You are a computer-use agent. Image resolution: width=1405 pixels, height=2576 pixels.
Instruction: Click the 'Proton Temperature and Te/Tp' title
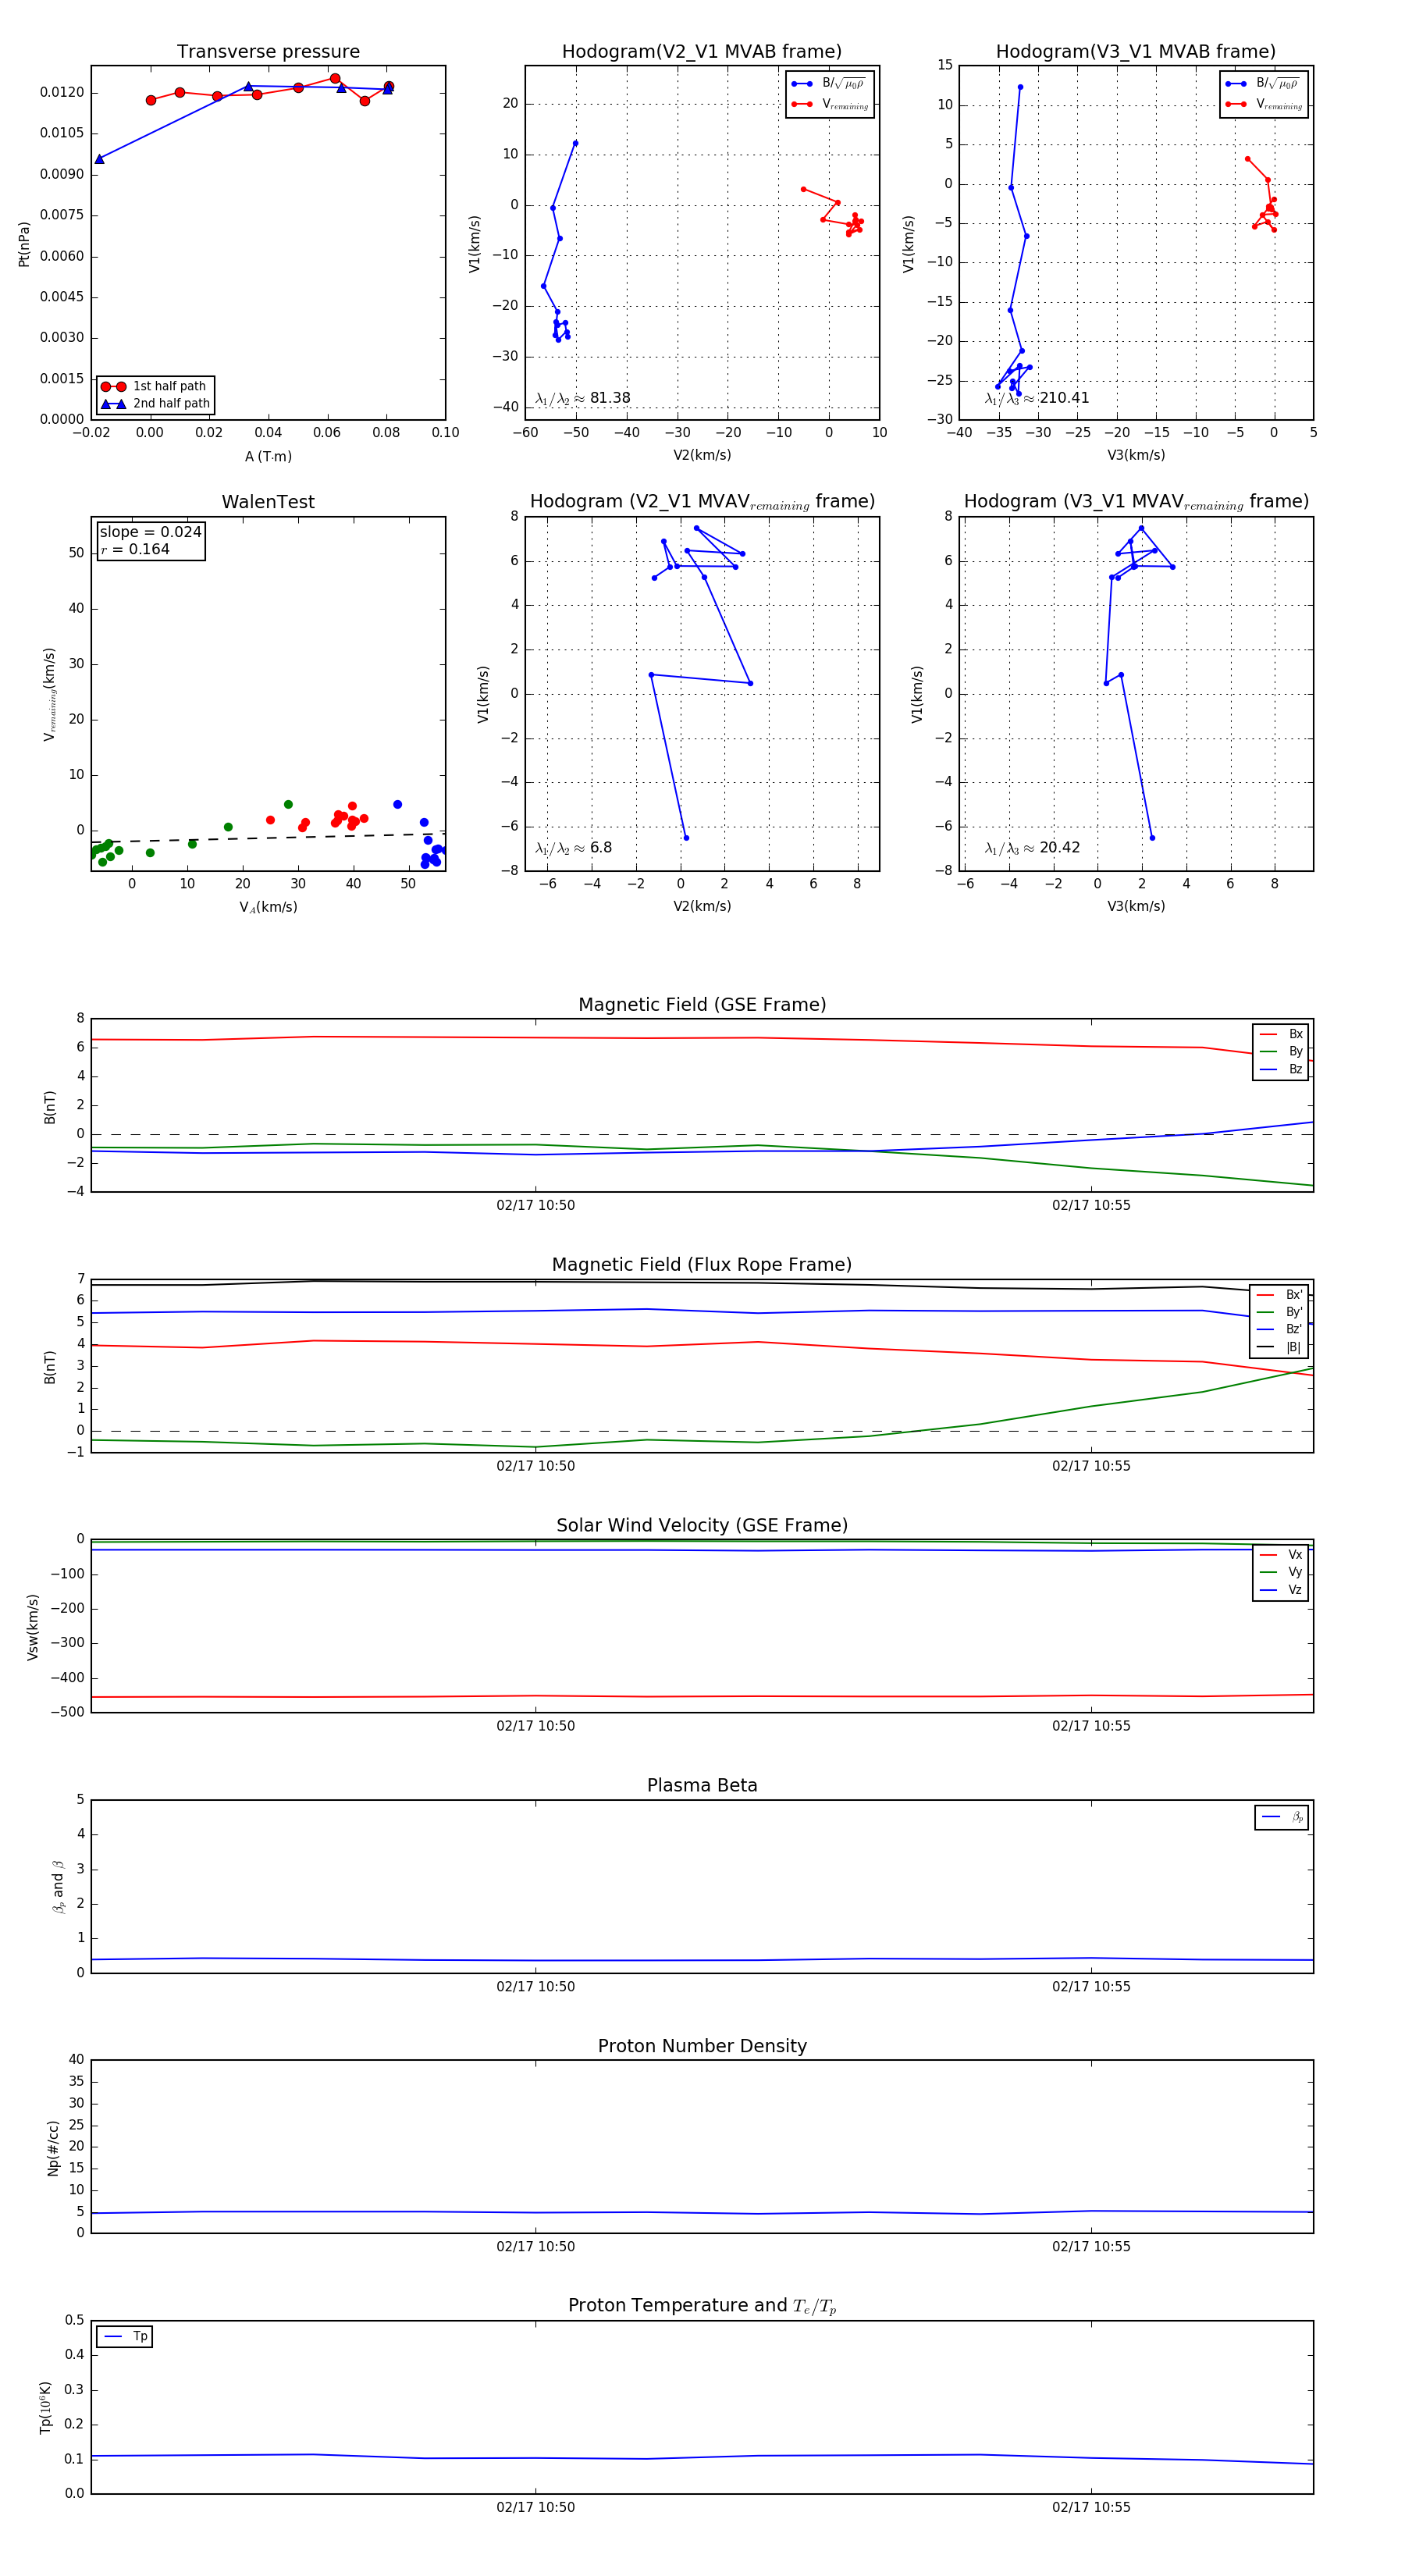[x=702, y=2306]
